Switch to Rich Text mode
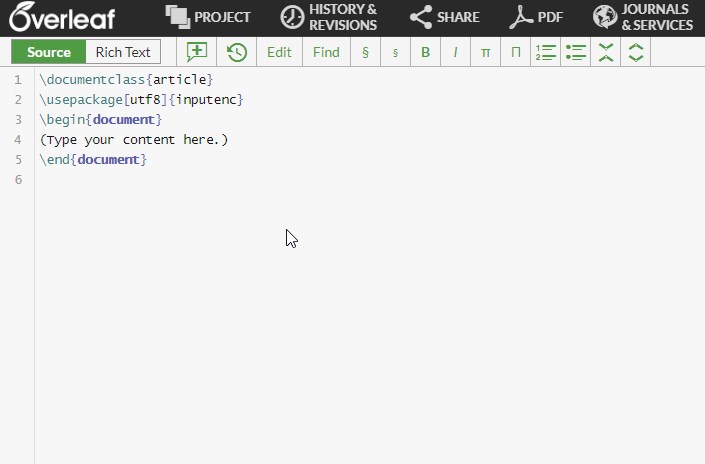 [123, 52]
